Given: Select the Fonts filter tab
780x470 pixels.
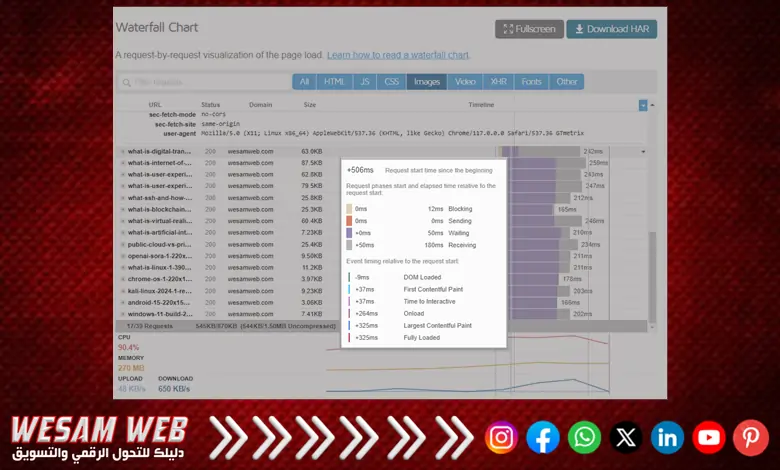Looking at the screenshot, I should click(531, 82).
